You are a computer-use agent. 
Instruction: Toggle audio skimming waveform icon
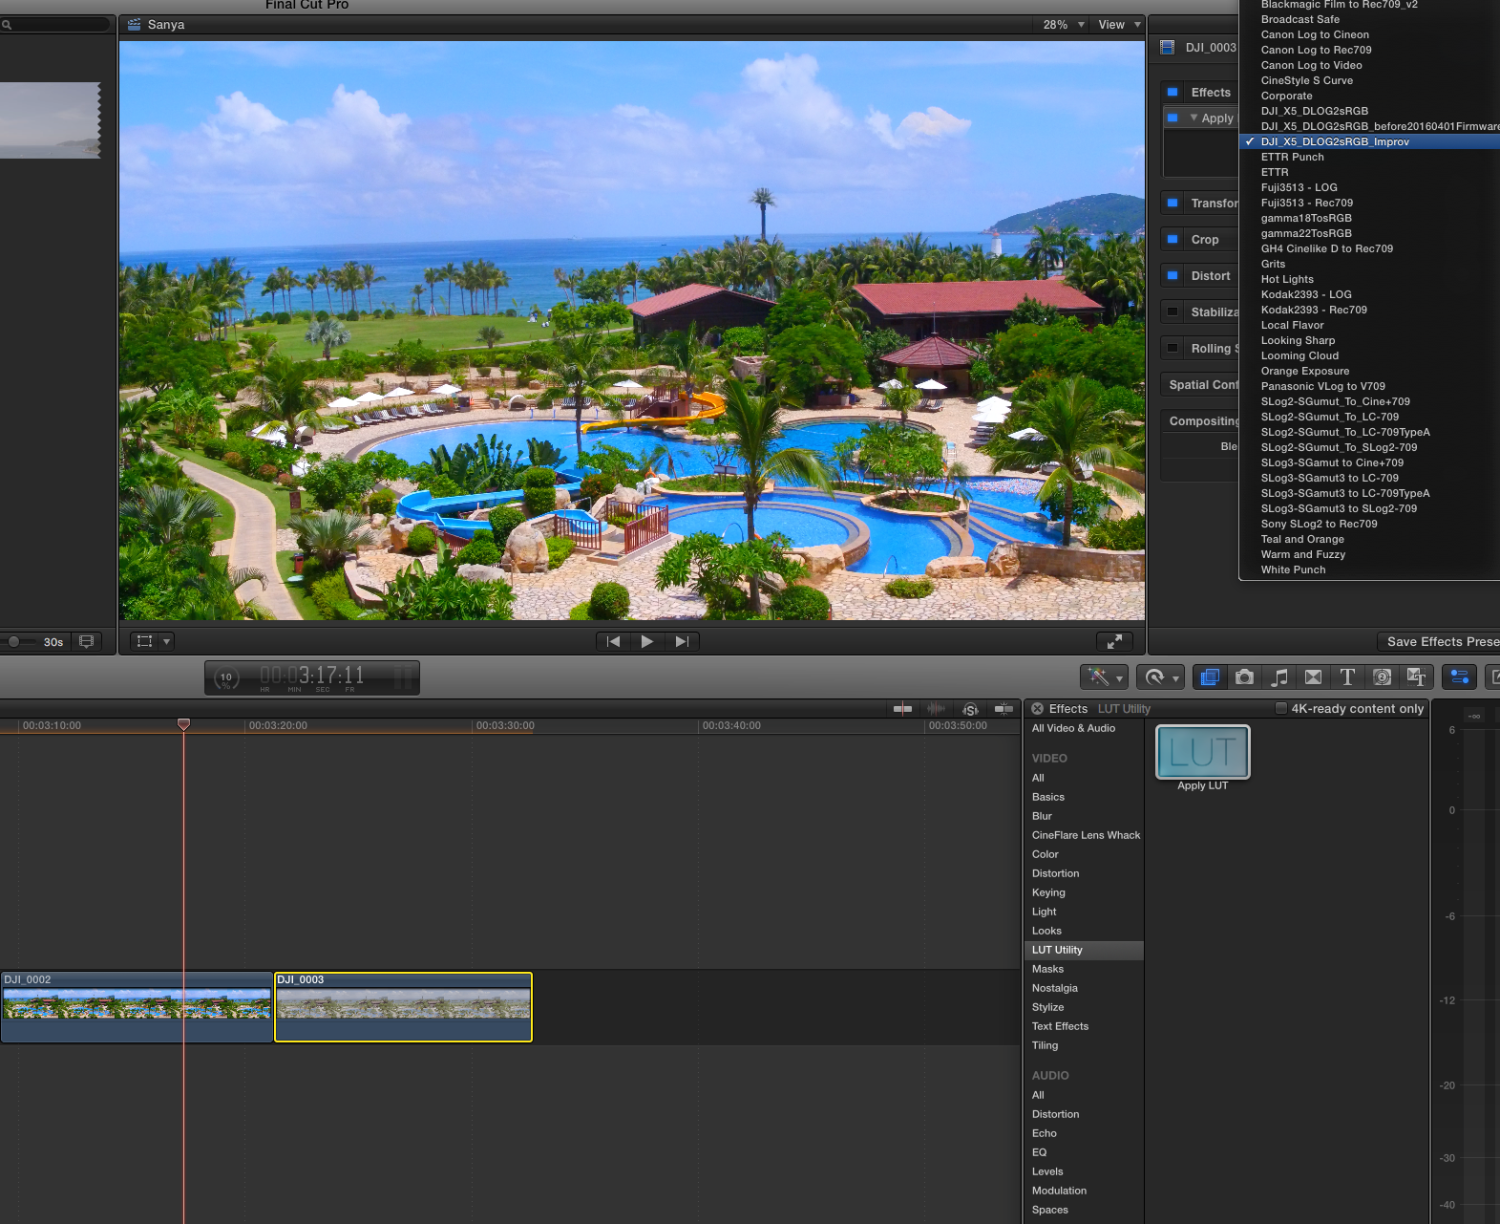936,708
